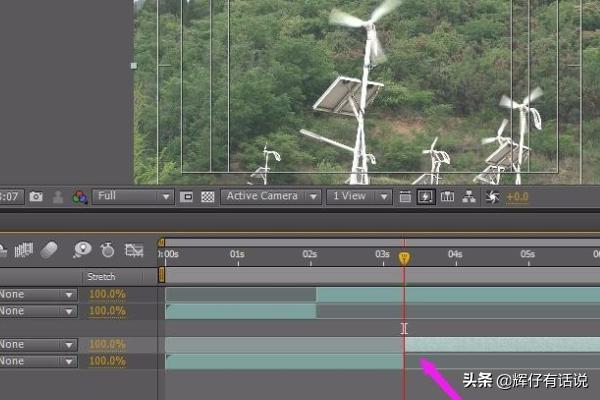Image resolution: width=600 pixels, height=400 pixels.
Task: Select the top layer's bar after 02s
Action: [458, 294]
